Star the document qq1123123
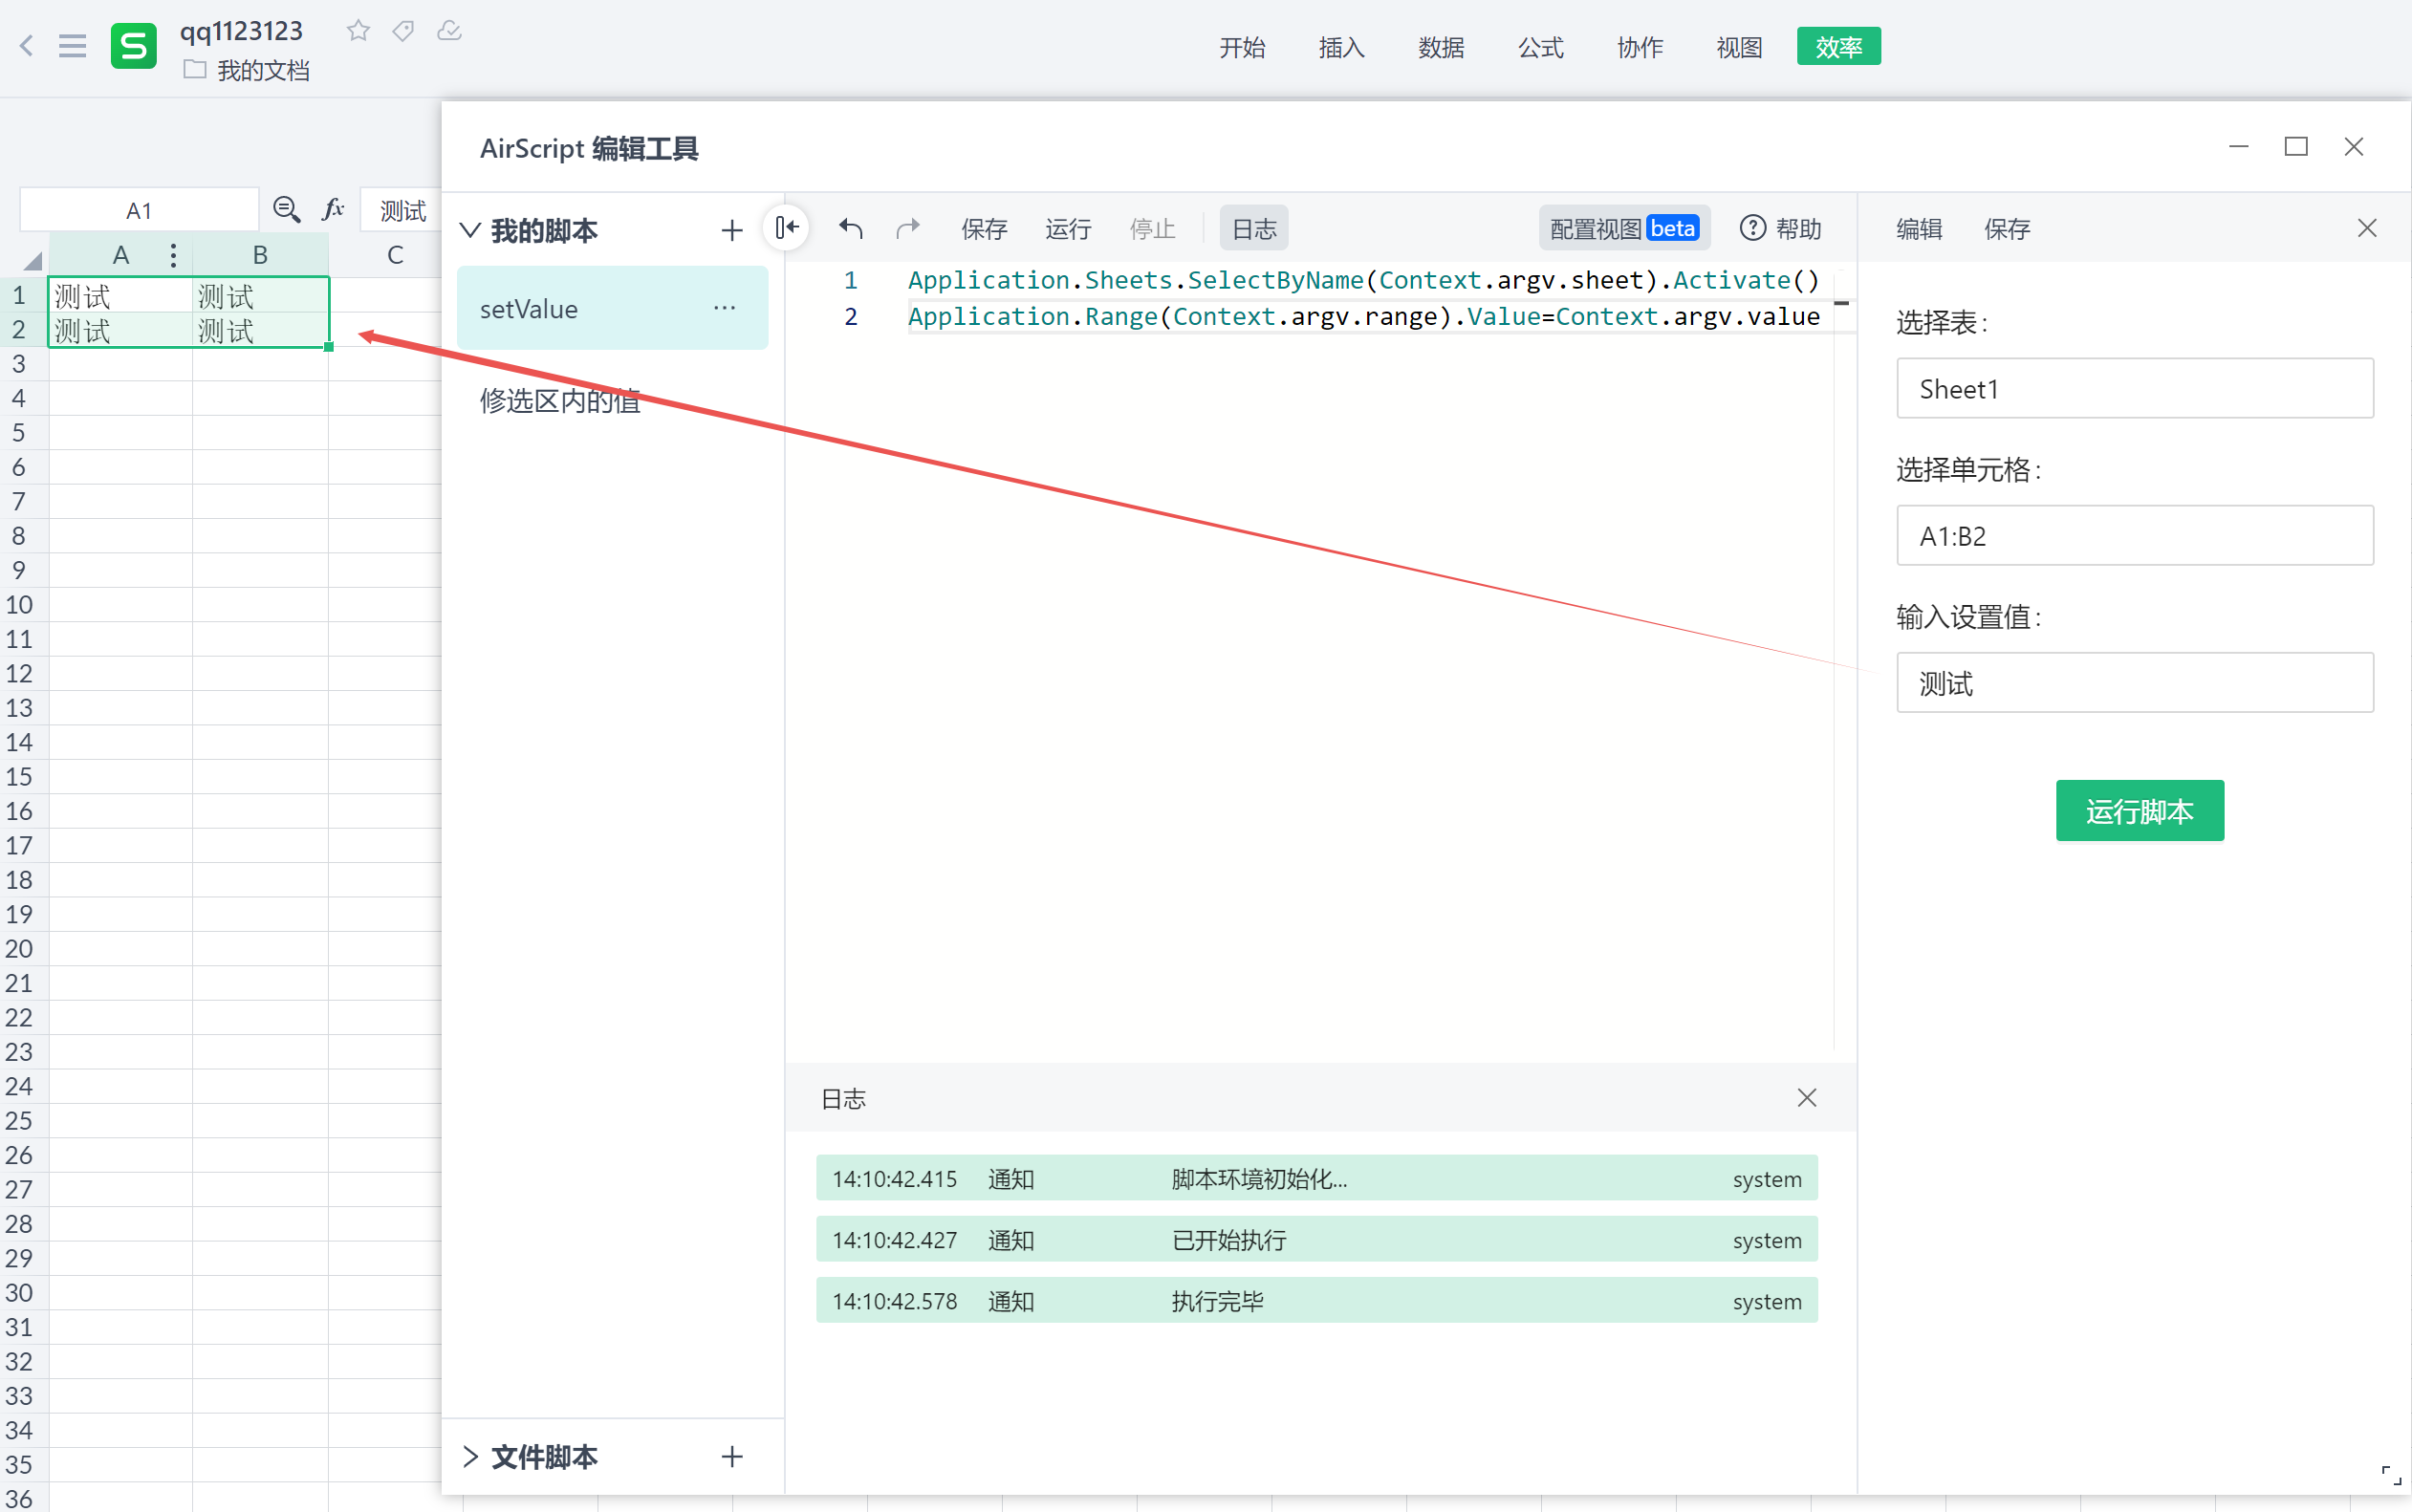Image resolution: width=2412 pixels, height=1512 pixels. point(358,31)
